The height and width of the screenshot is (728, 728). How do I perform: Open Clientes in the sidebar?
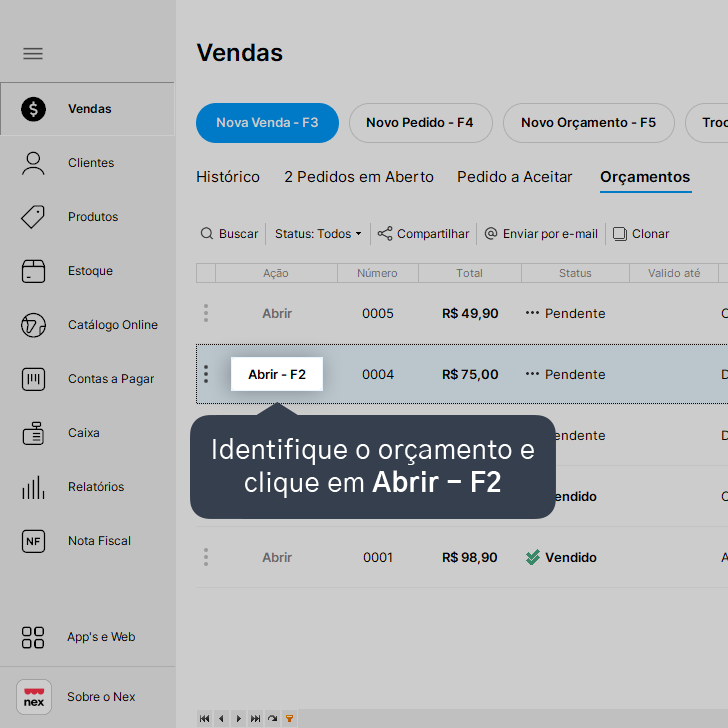(91, 163)
